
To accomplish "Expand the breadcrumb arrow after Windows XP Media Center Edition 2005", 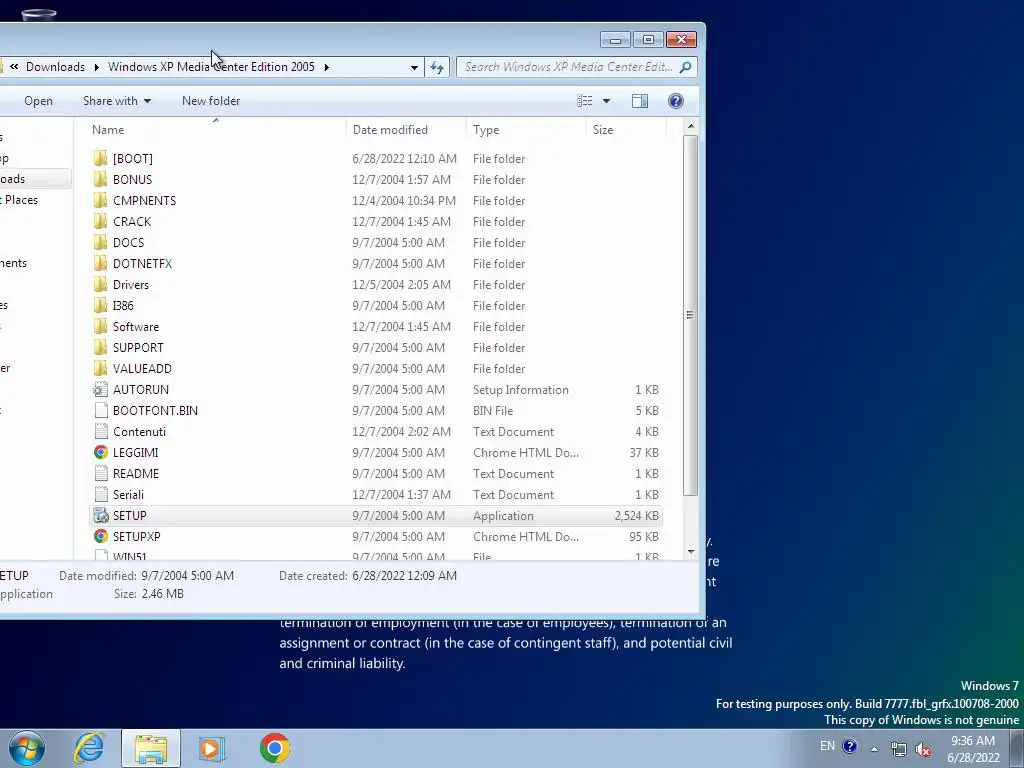I will click(327, 67).
